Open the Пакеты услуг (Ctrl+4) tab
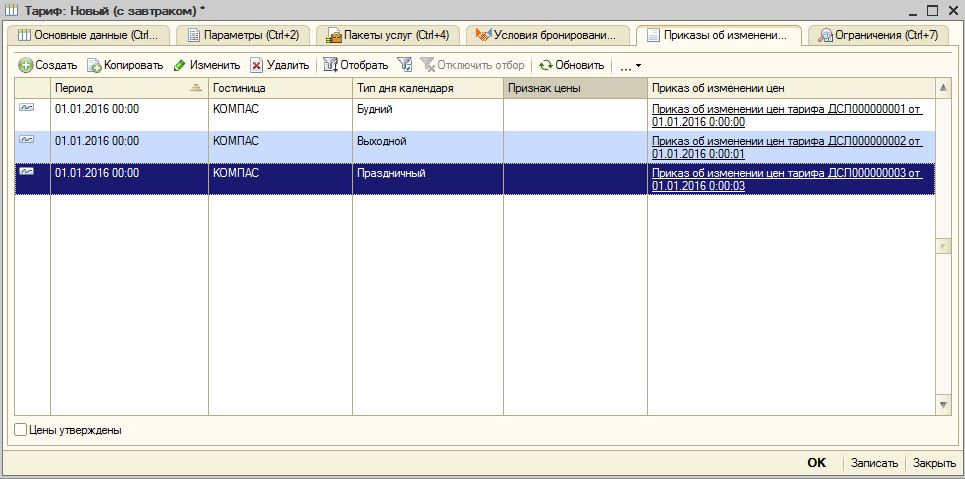The width and height of the screenshot is (965, 479). pyautogui.click(x=388, y=36)
